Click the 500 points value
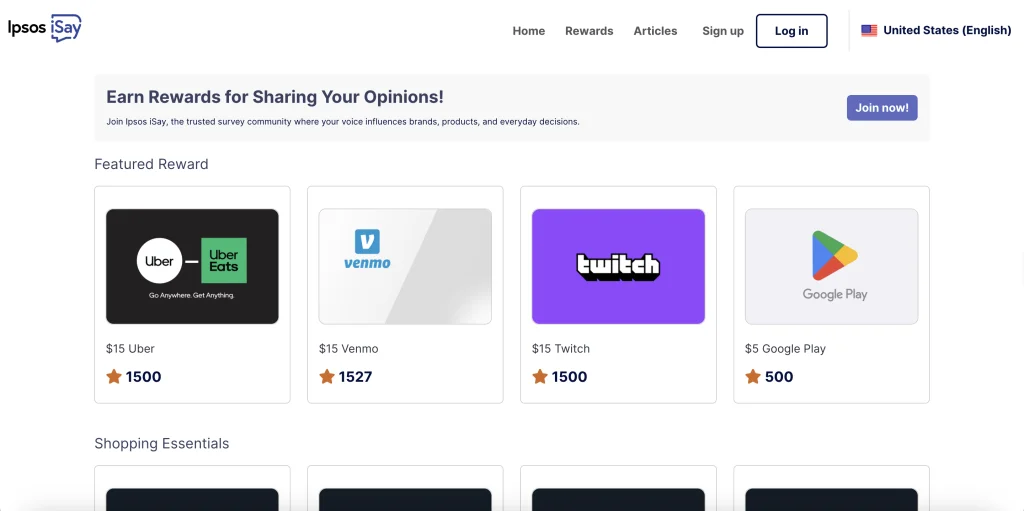The height and width of the screenshot is (511, 1024). 778,377
